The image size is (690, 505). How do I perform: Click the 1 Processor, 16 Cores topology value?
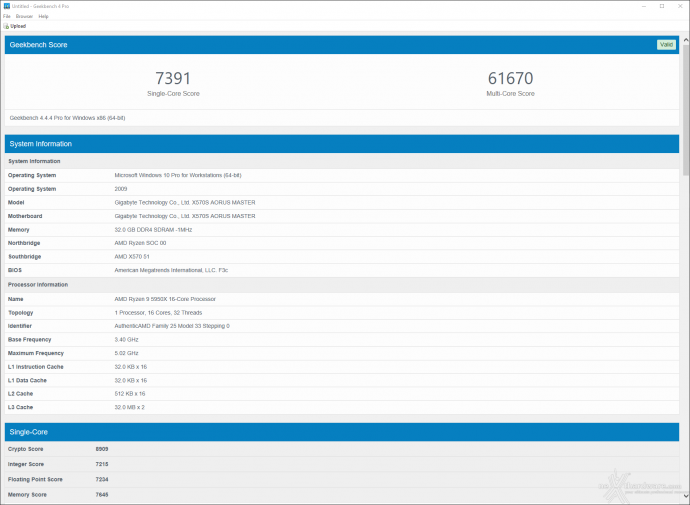pyautogui.click(x=158, y=313)
